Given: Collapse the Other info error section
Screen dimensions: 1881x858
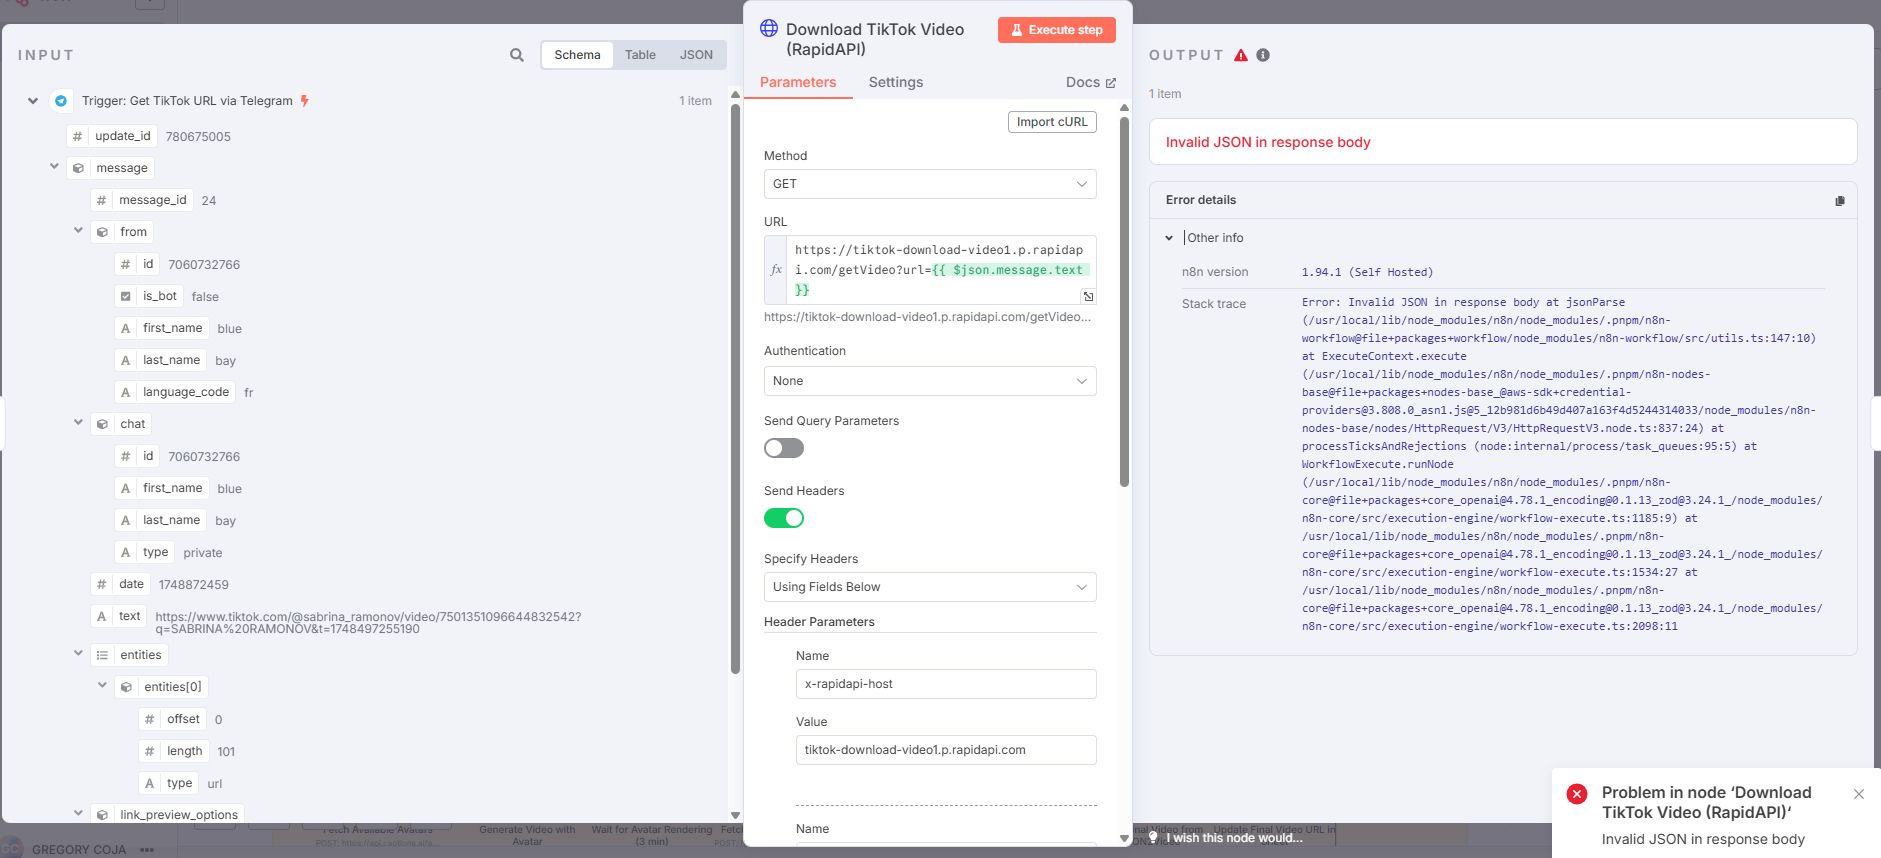Looking at the screenshot, I should pos(1169,238).
